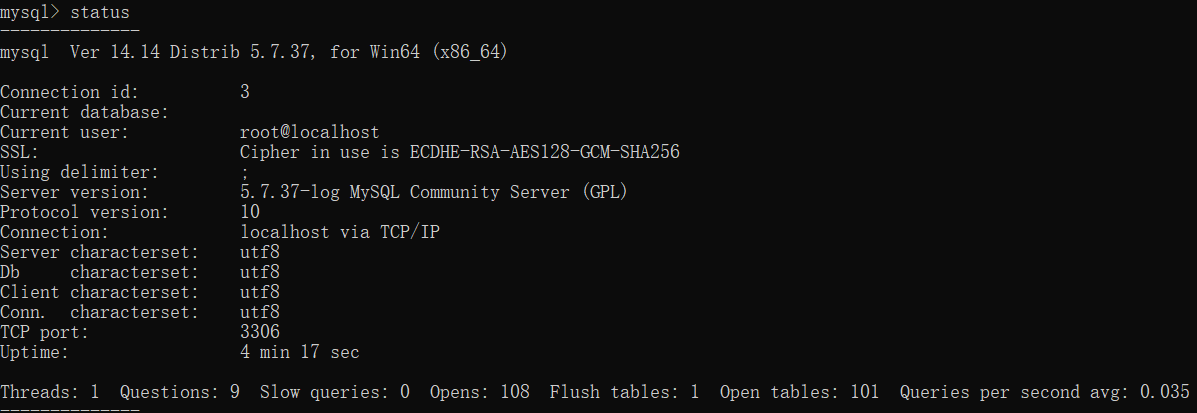The width and height of the screenshot is (1197, 413).
Task: Click the Conn. characterset utf8 value
Action: 260,311
